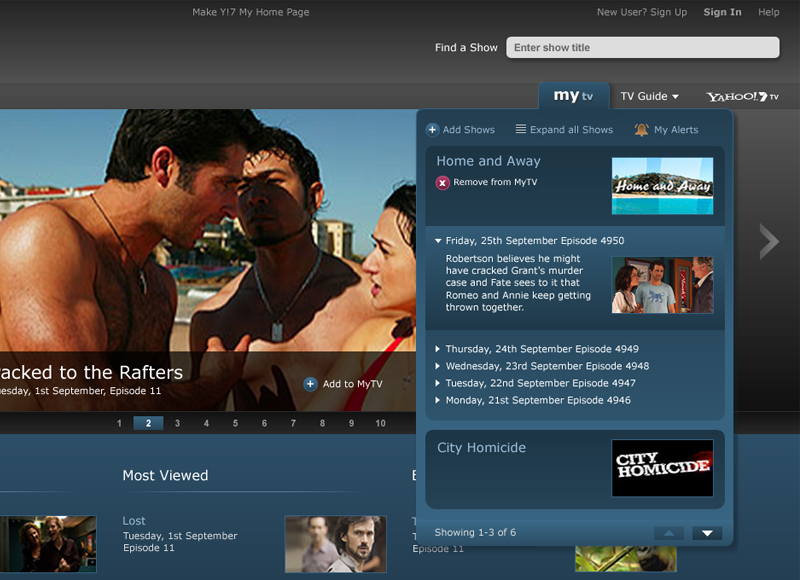Select page 3 in the pagination bar
The width and height of the screenshot is (800, 580).
click(177, 423)
